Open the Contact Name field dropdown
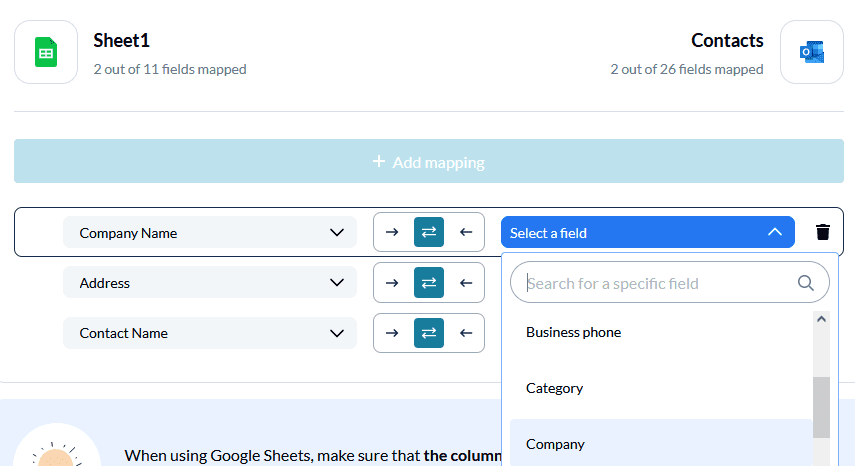 (x=210, y=333)
